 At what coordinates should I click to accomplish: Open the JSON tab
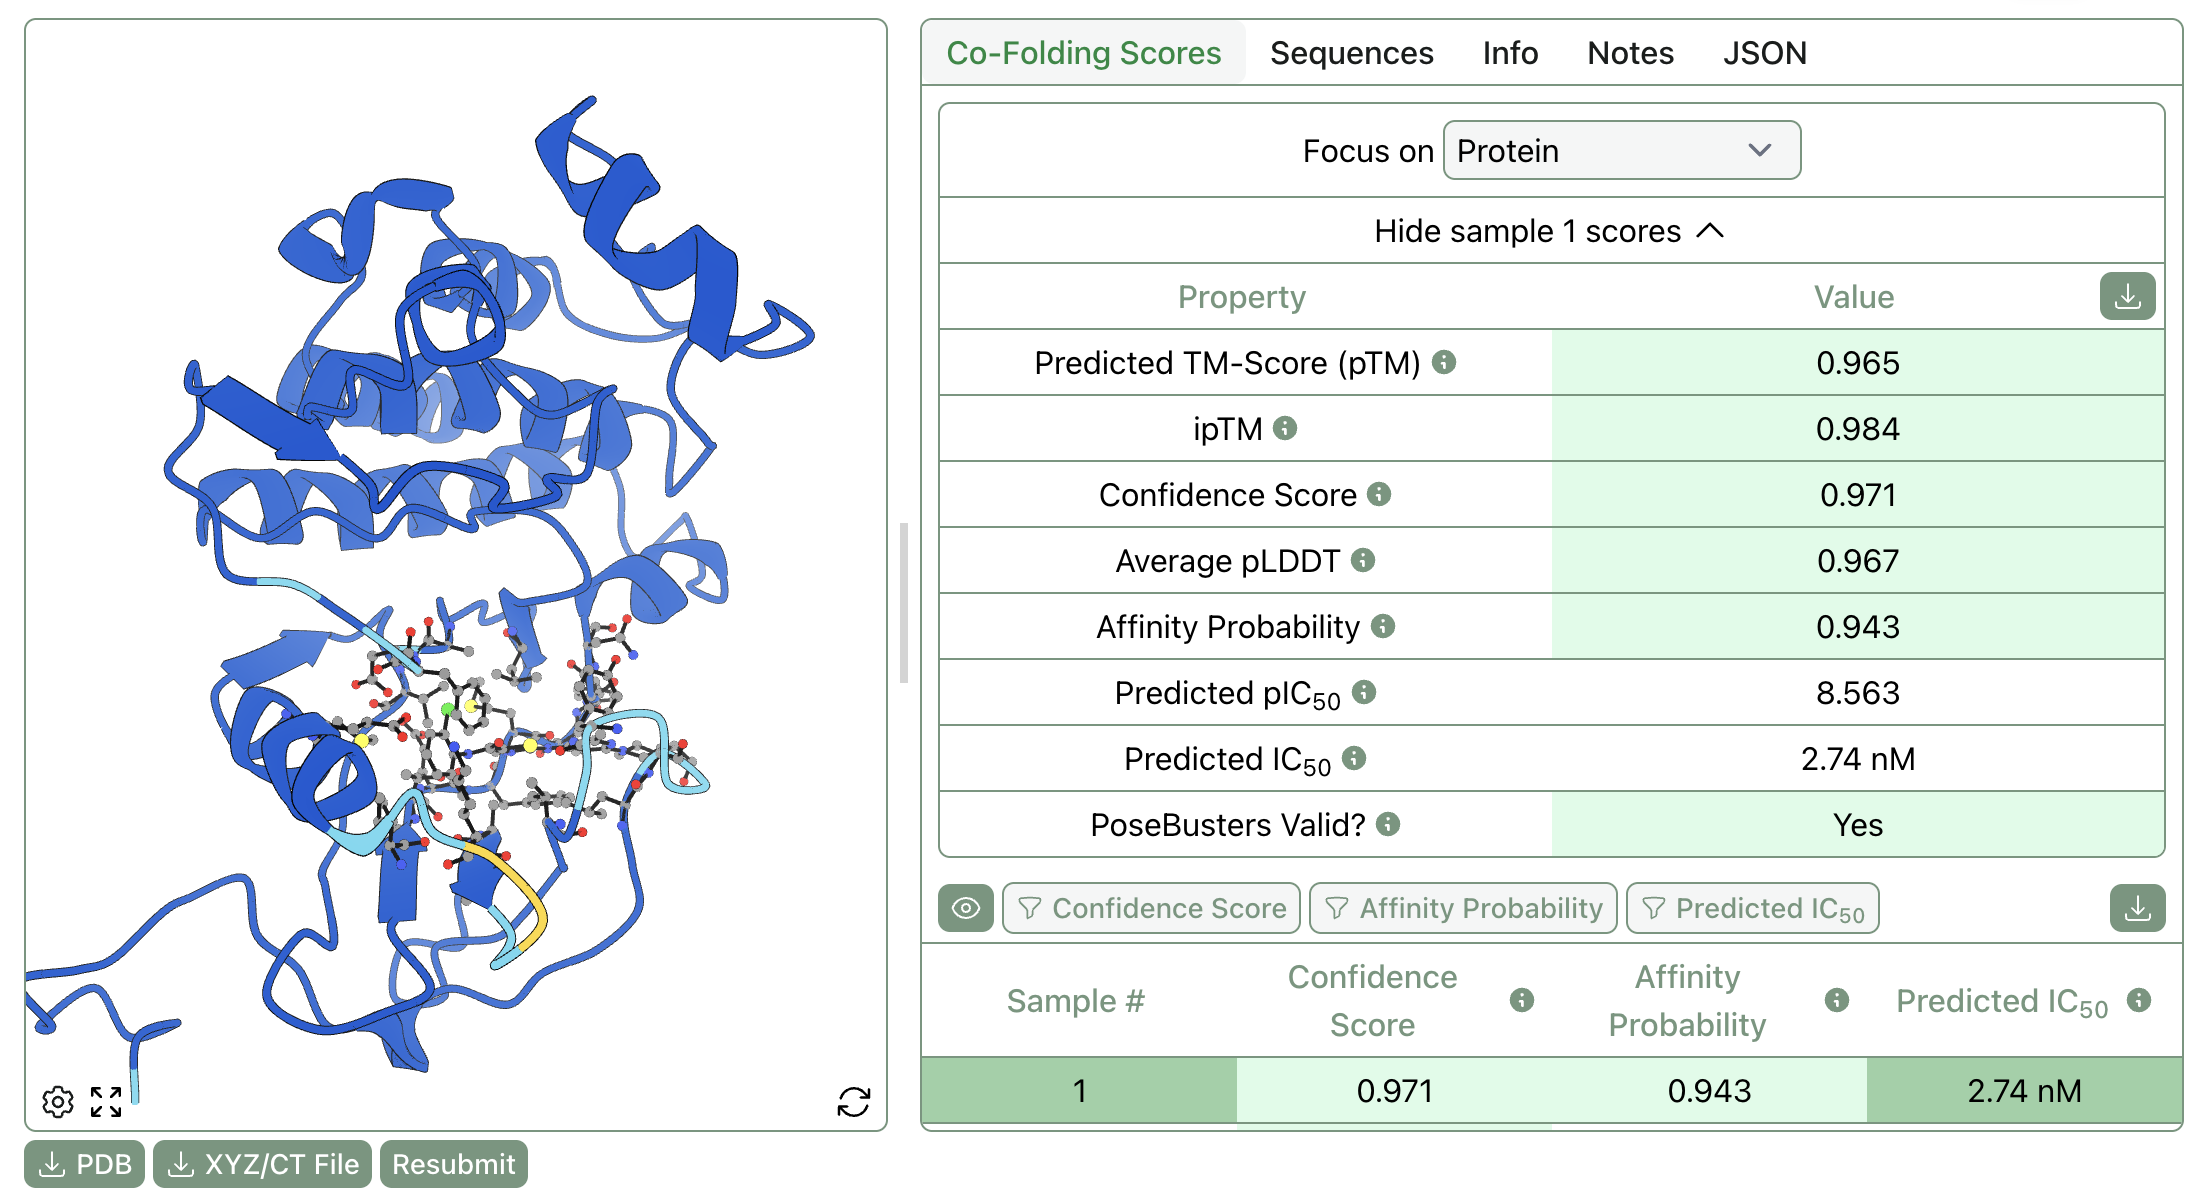point(1765,53)
